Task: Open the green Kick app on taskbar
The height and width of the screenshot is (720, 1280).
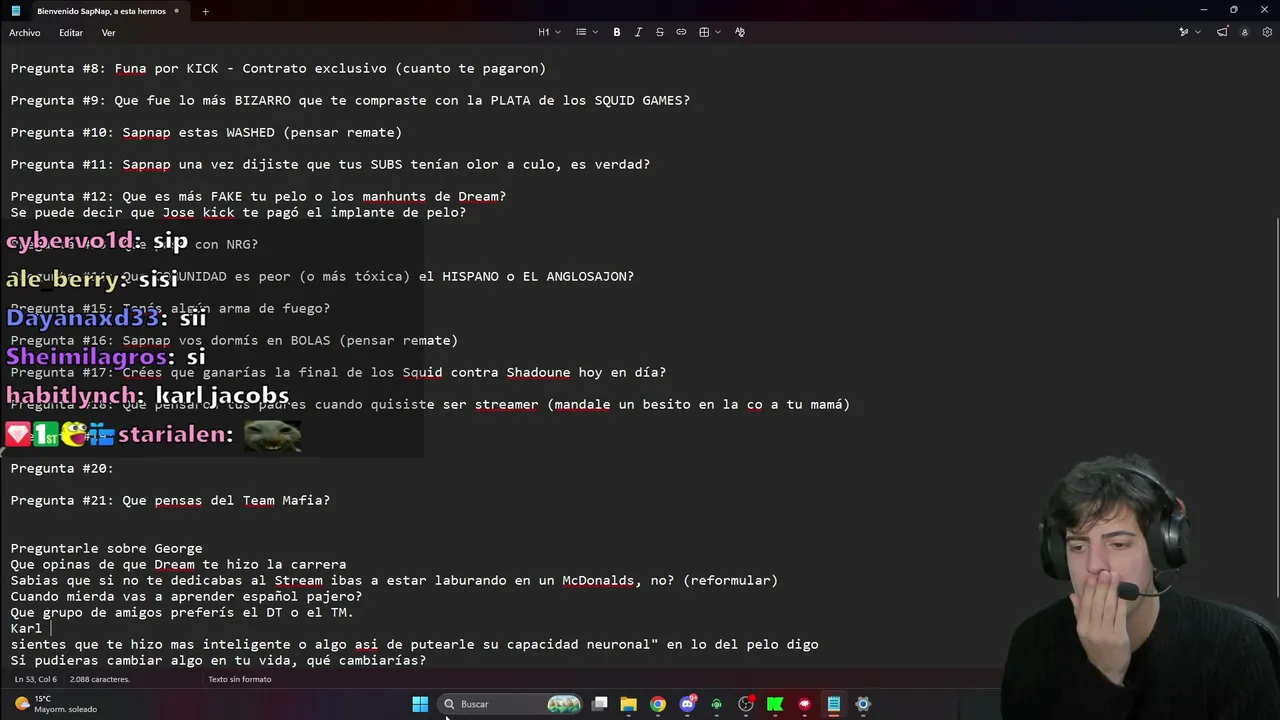Action: pyautogui.click(x=775, y=704)
